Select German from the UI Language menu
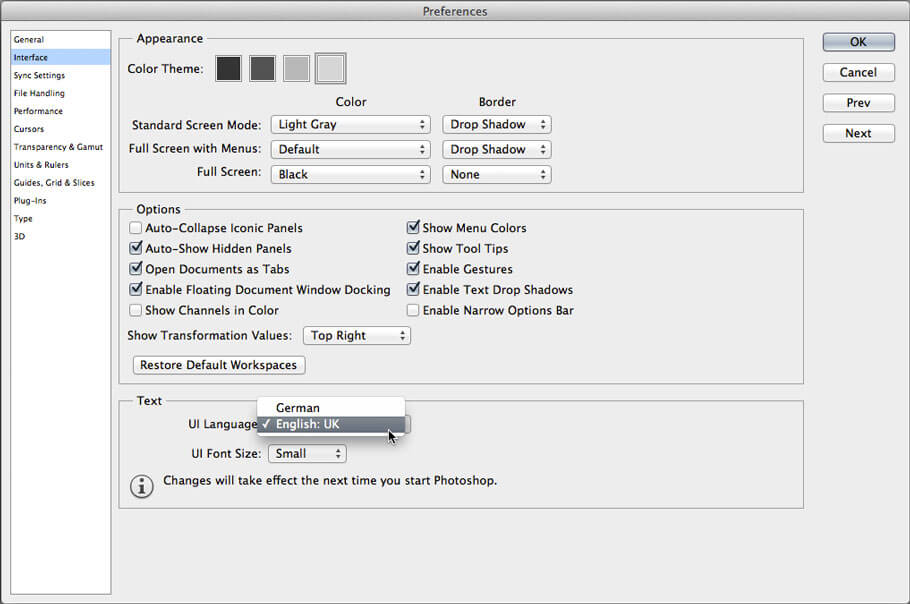910x604 pixels. (296, 407)
